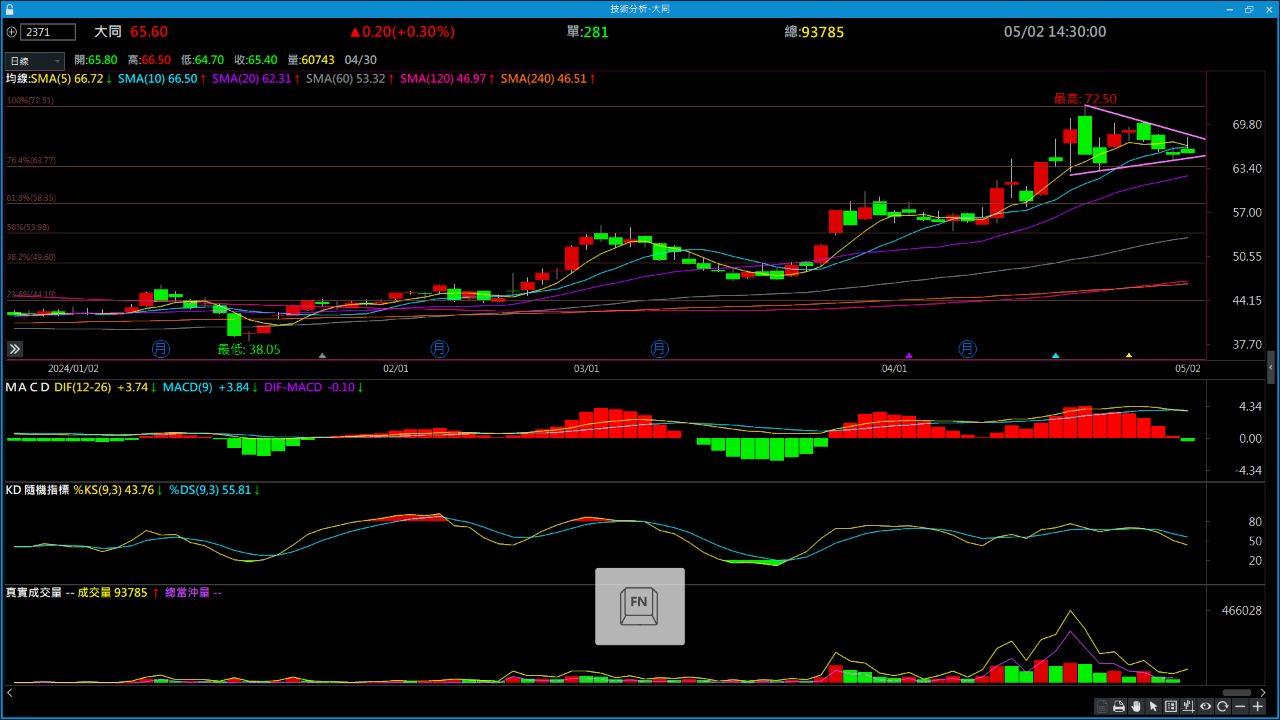Expand the double-chevron panel on the left
This screenshot has width=1280, height=720.
click(15, 349)
